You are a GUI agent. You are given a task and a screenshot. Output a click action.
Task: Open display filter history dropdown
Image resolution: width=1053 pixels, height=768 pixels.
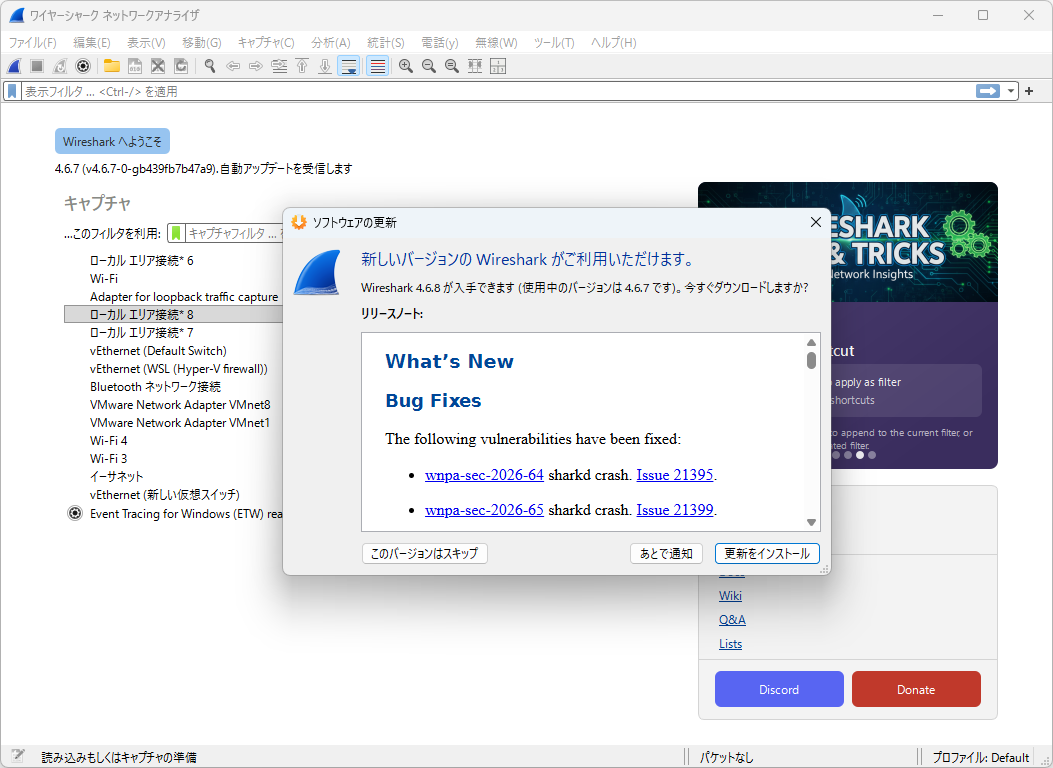(1010, 91)
